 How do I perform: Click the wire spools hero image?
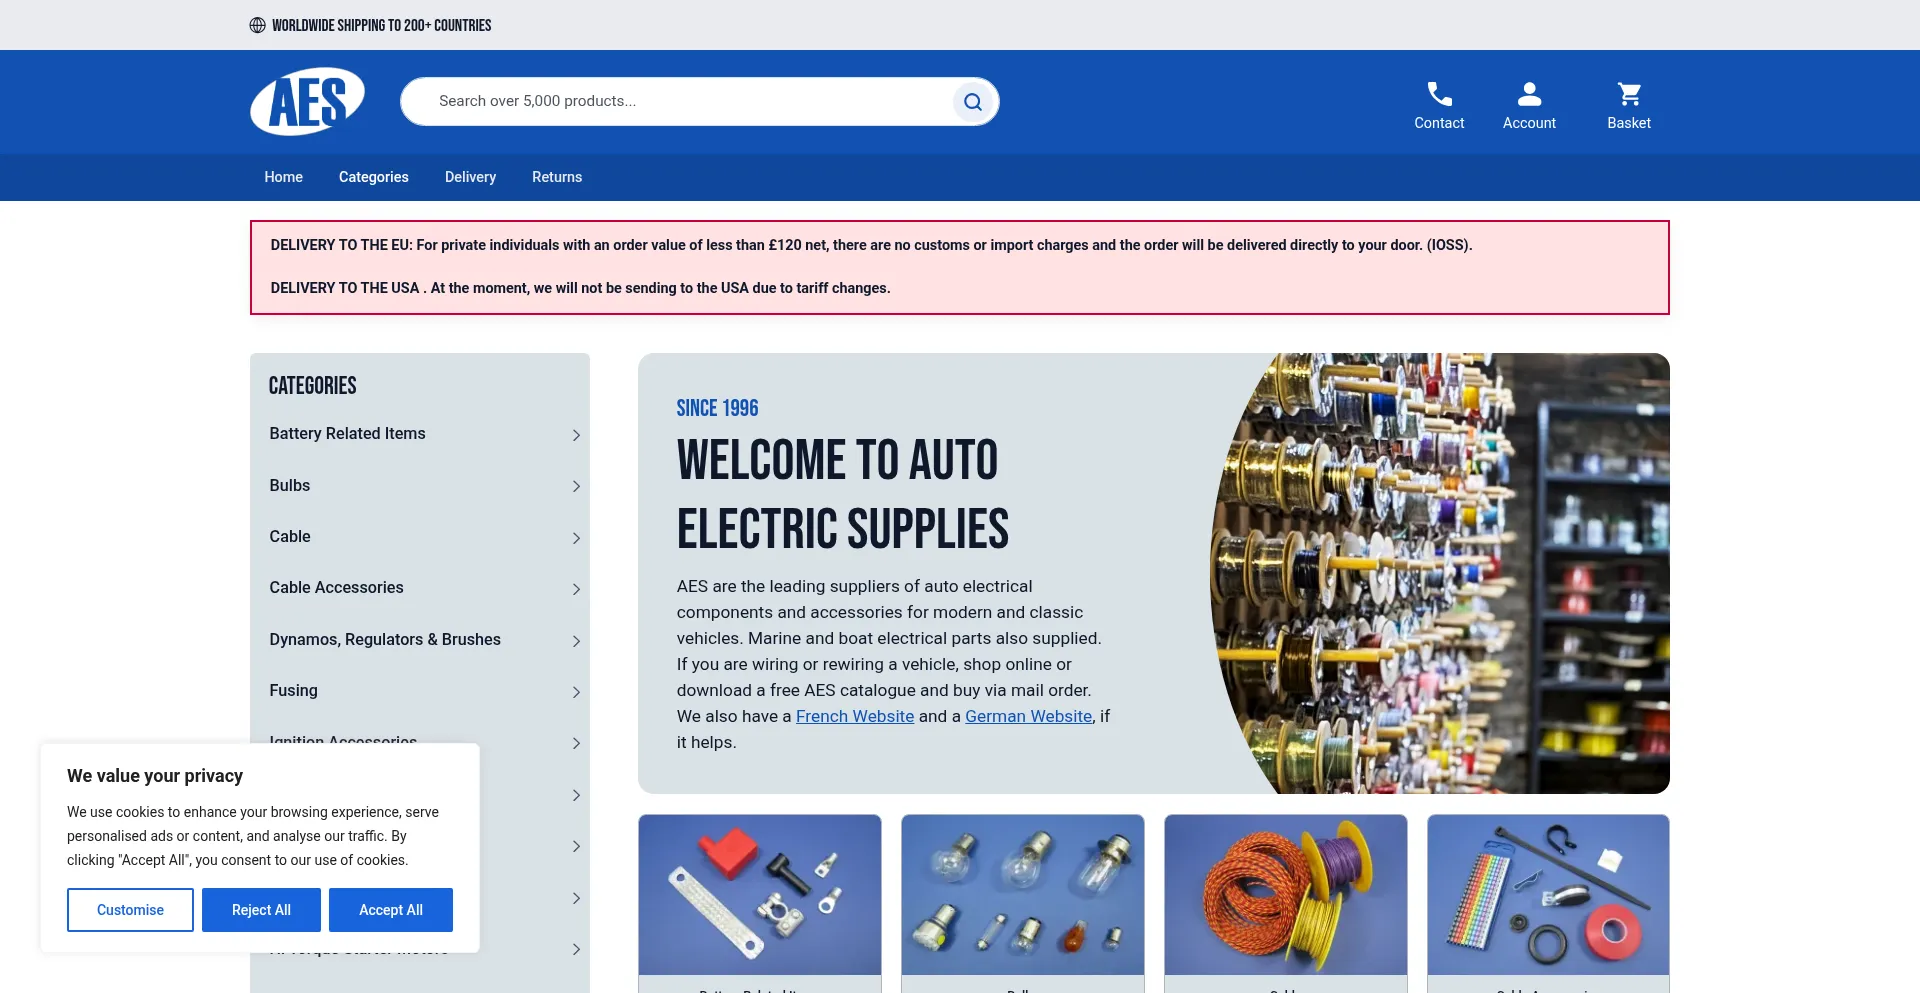tap(1440, 573)
